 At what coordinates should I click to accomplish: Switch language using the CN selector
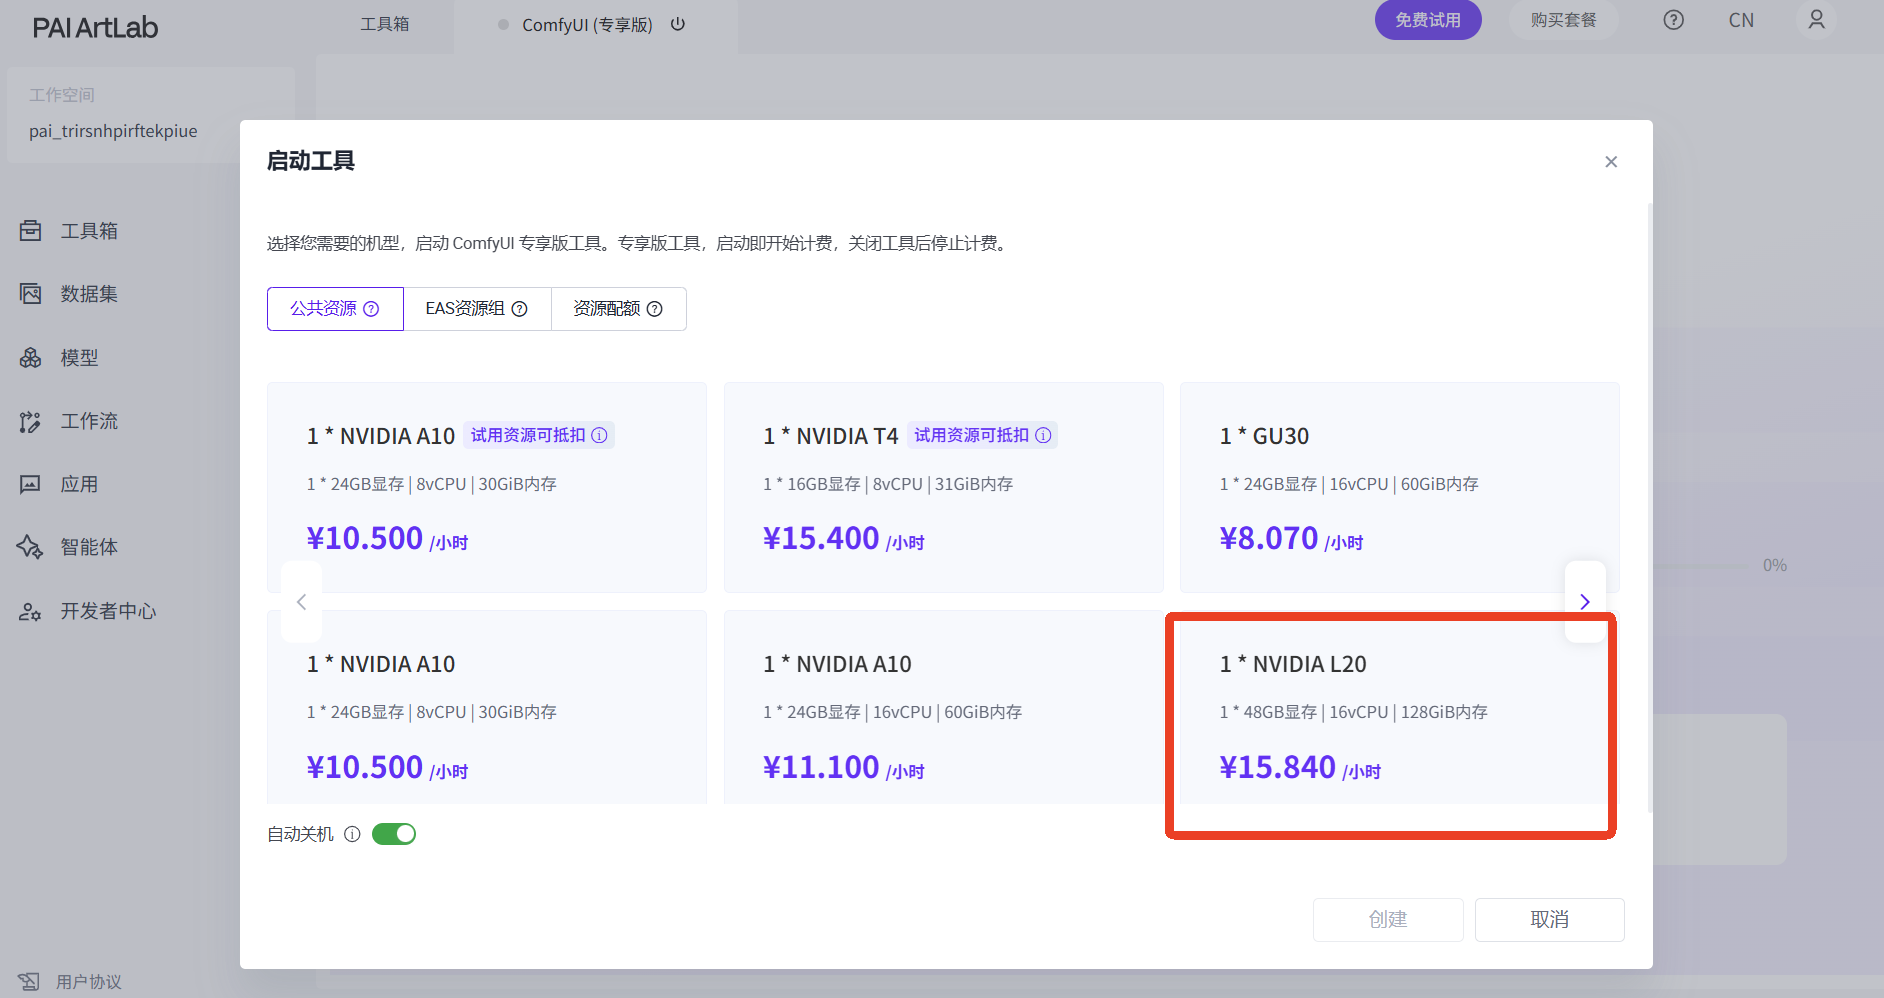pos(1741,20)
